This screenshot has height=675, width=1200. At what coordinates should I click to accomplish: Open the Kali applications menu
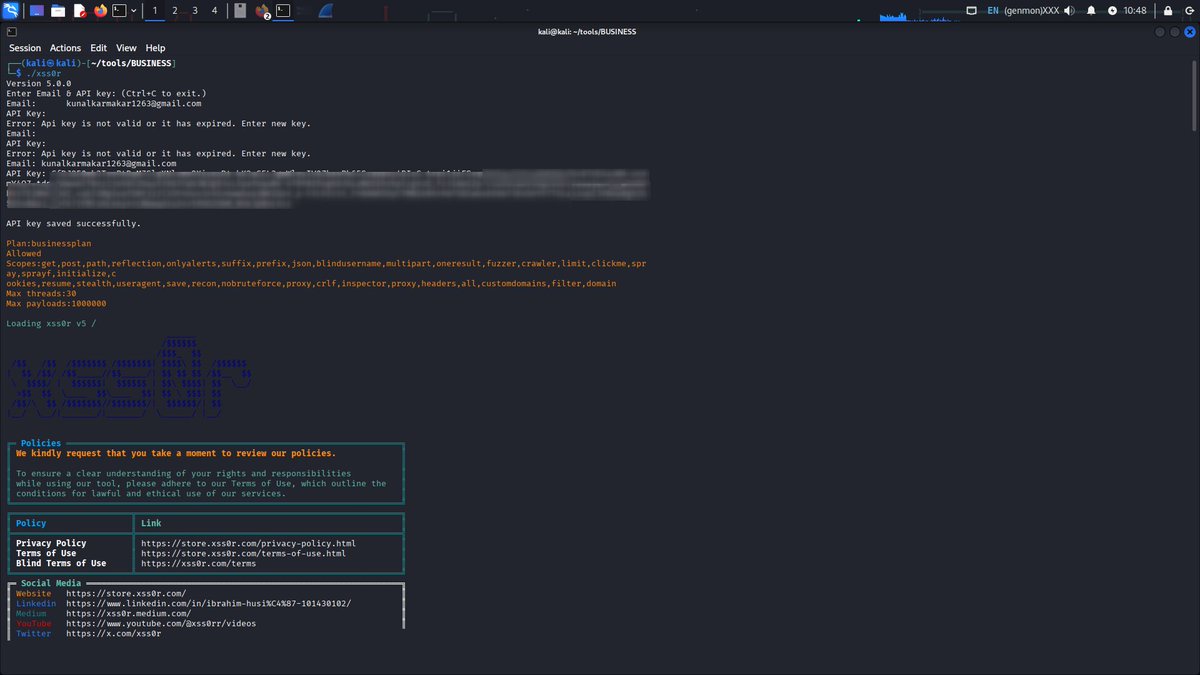coord(11,11)
